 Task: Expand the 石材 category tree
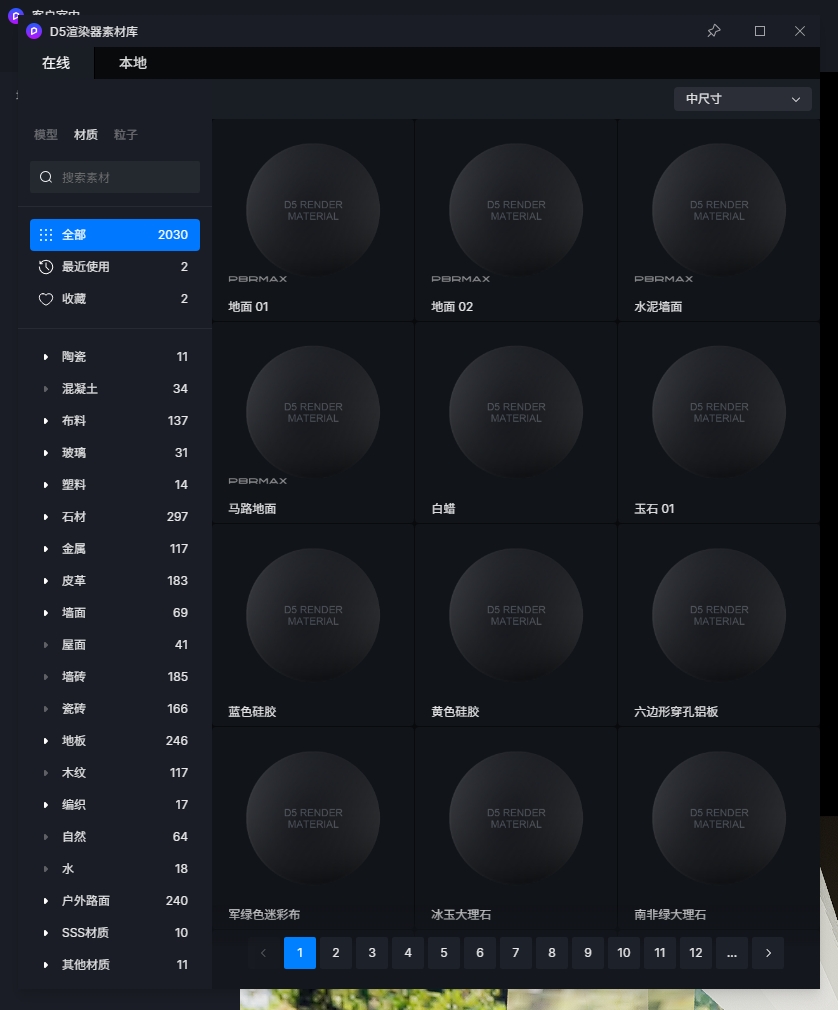tap(46, 517)
